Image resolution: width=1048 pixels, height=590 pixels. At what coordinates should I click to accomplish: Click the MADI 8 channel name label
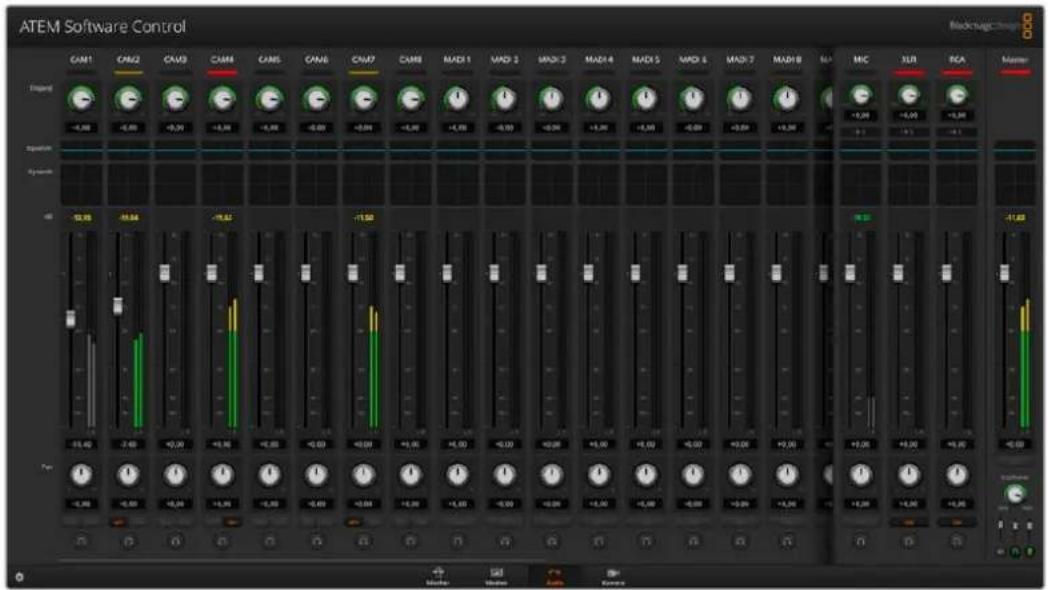(787, 59)
